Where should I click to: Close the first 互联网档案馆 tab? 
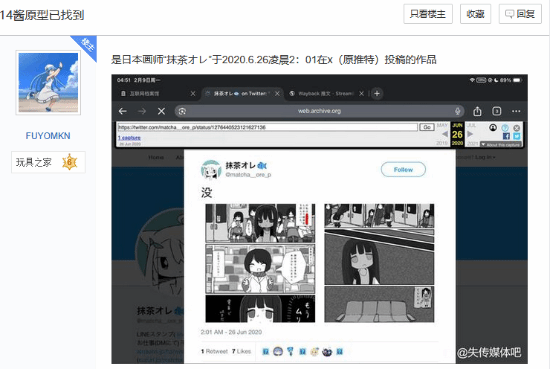(x=193, y=94)
